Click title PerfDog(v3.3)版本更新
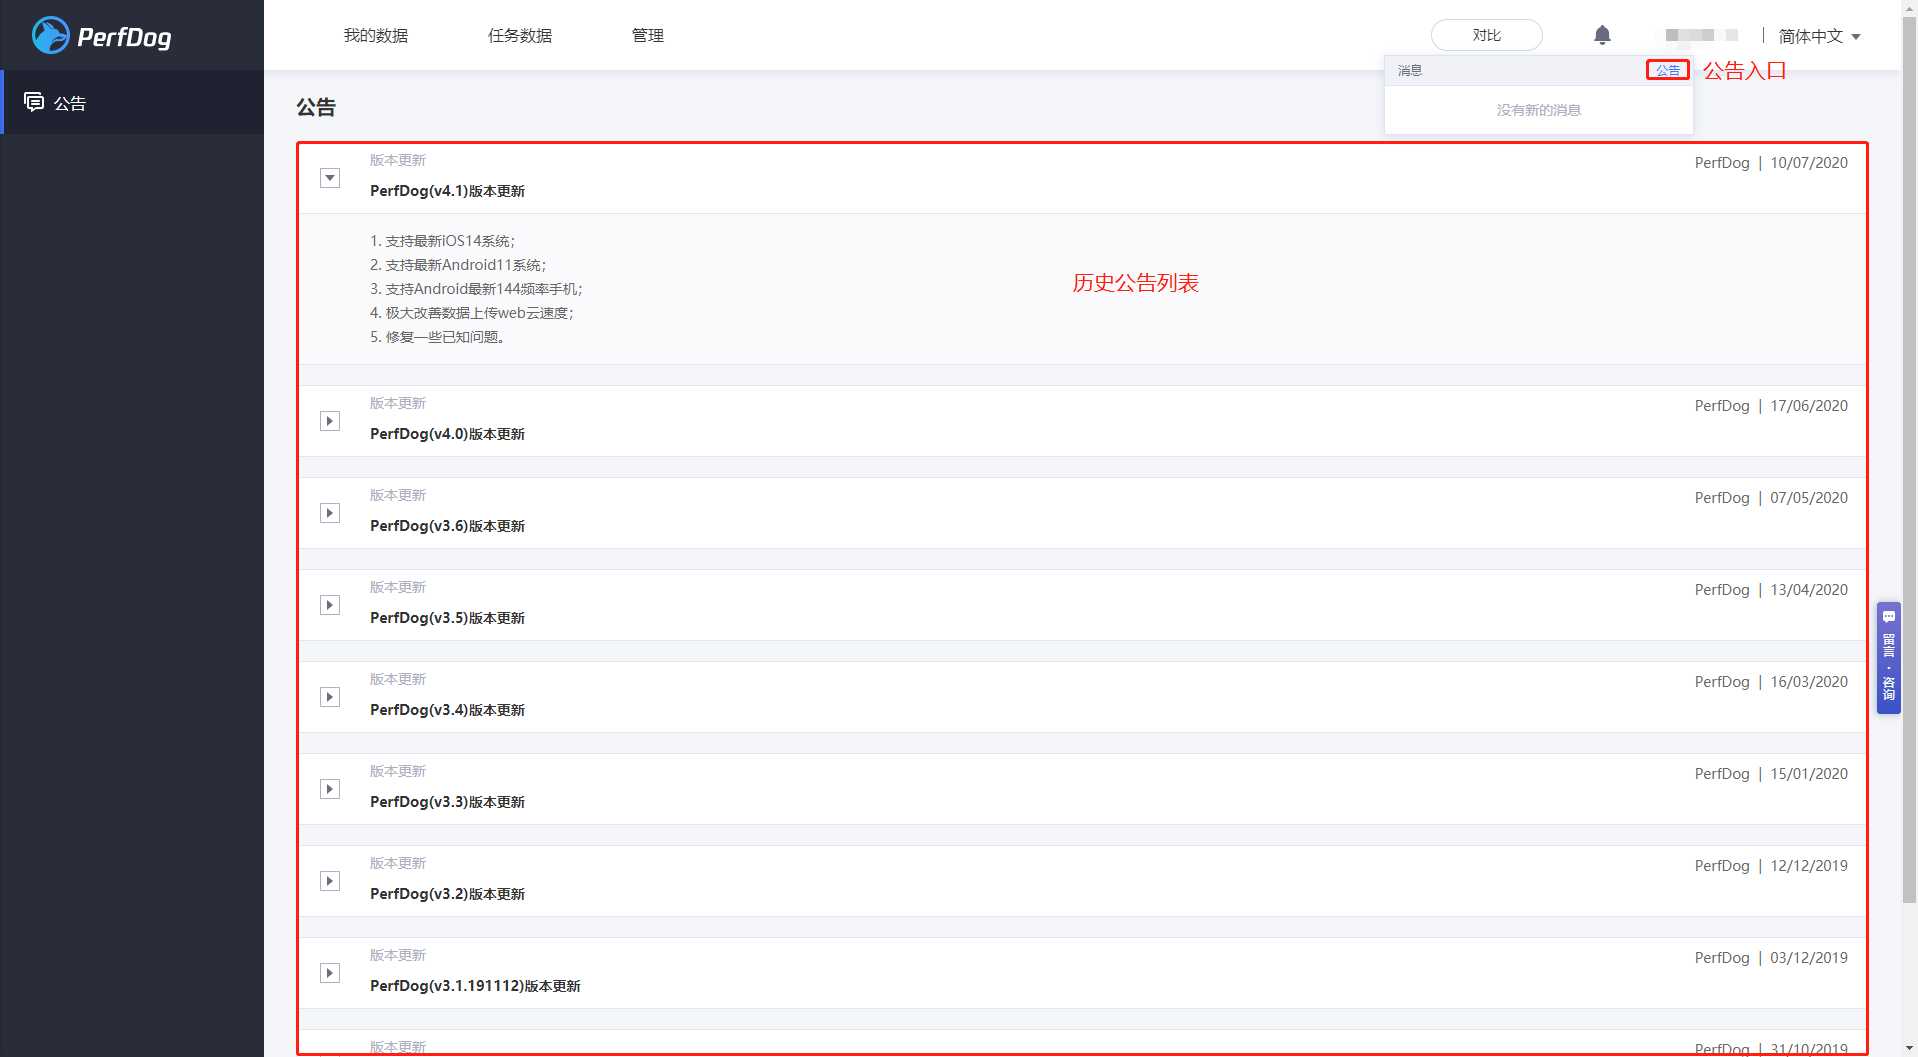The height and width of the screenshot is (1057, 1918). coord(447,802)
